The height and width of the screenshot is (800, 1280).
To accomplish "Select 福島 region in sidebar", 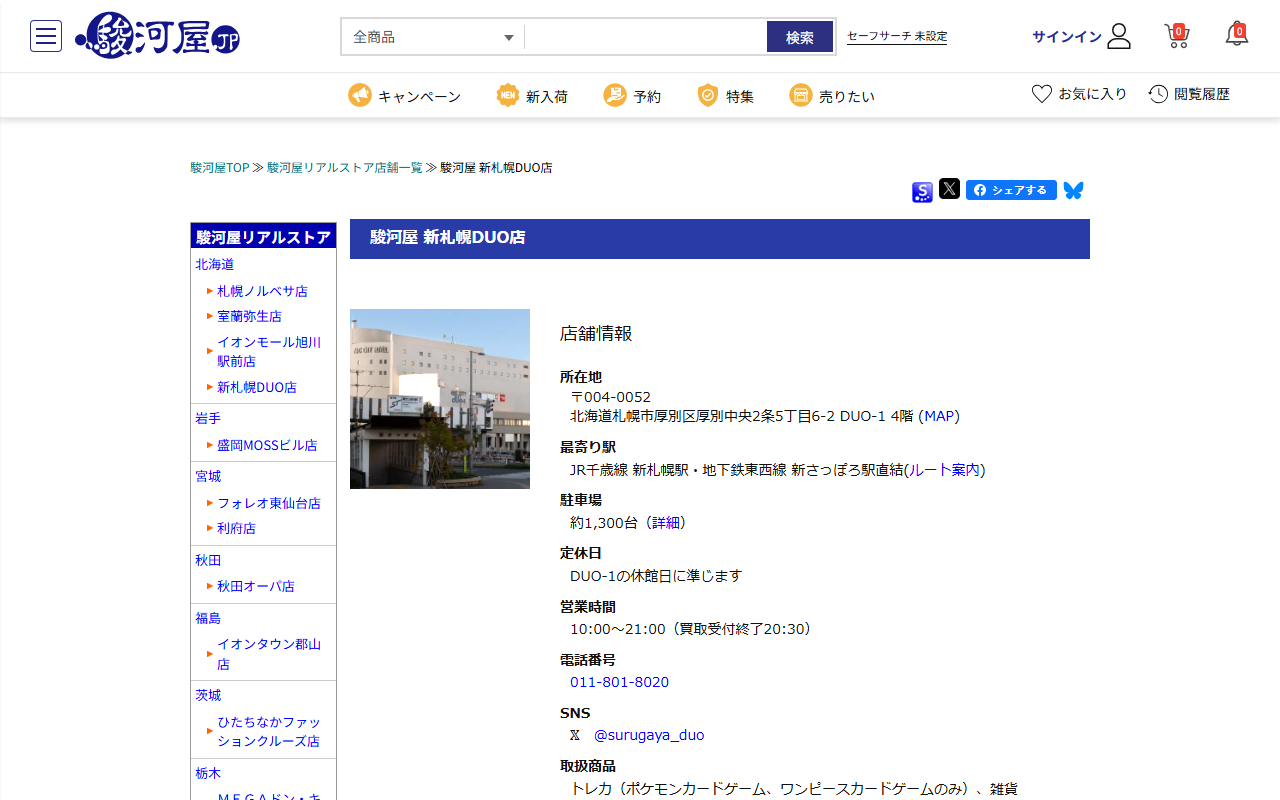I will [208, 618].
